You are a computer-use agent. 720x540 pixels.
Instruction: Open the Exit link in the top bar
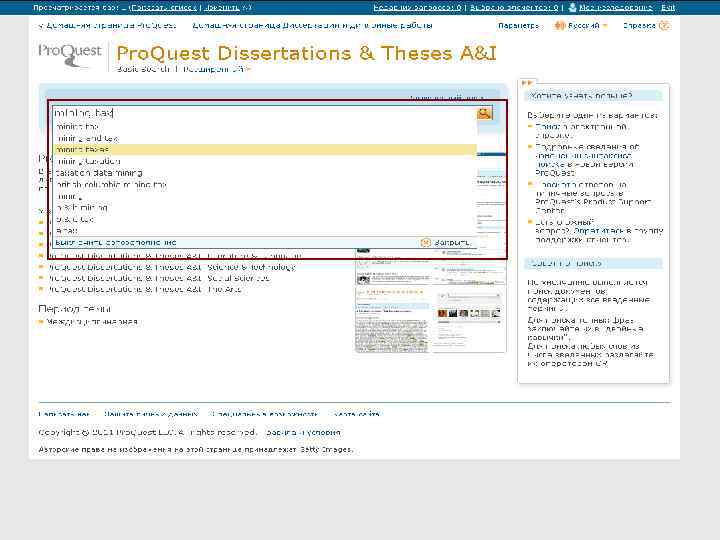pos(668,7)
